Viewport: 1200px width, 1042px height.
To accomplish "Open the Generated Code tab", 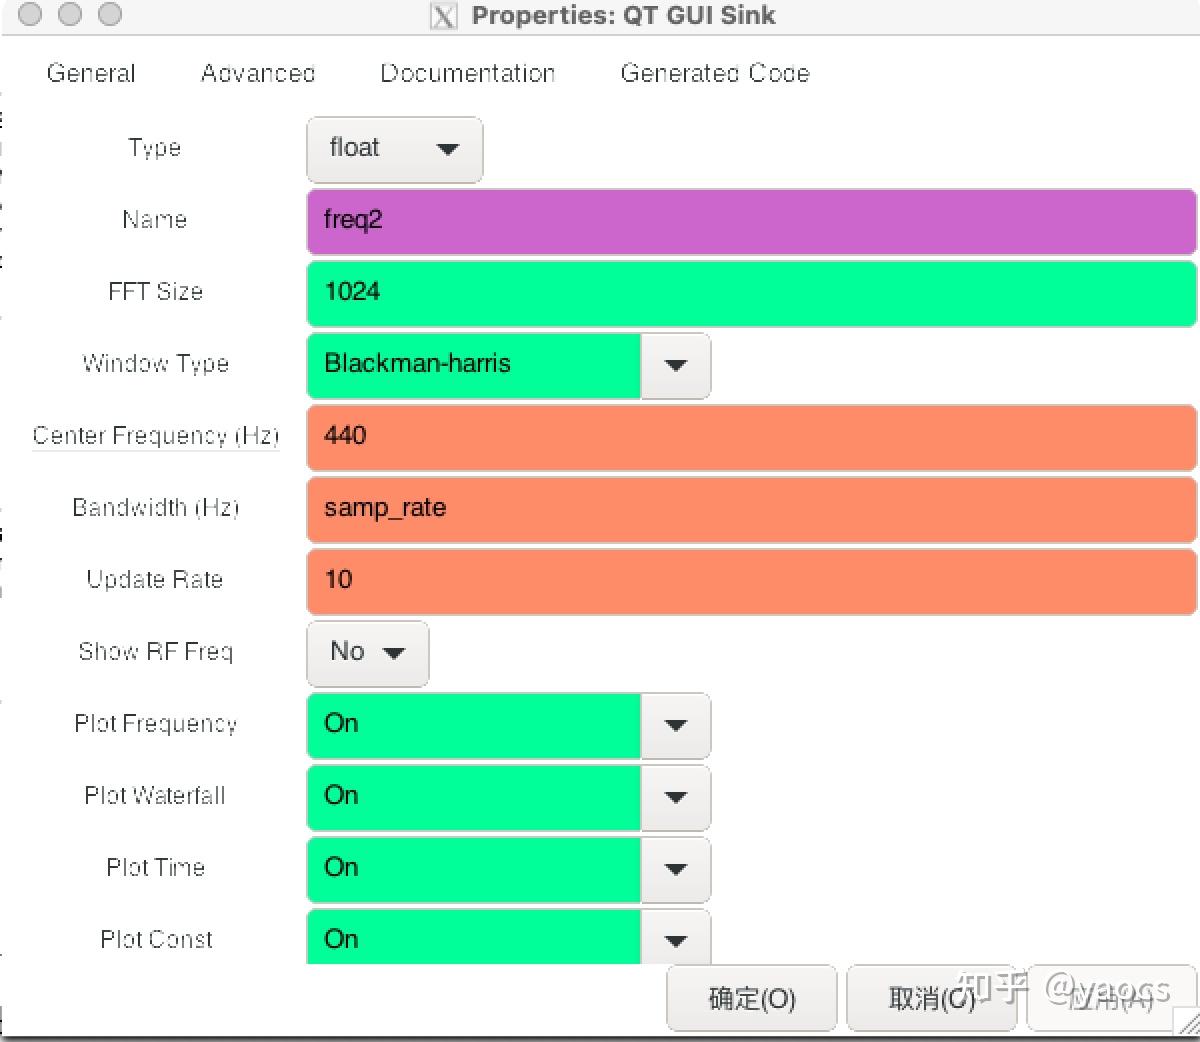I will point(715,73).
